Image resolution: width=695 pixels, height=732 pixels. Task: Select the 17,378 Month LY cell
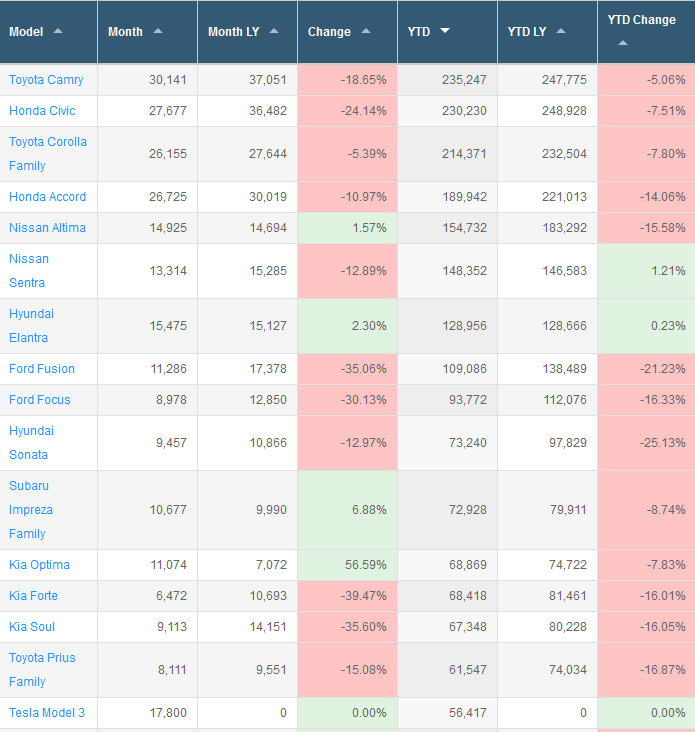tap(247, 369)
